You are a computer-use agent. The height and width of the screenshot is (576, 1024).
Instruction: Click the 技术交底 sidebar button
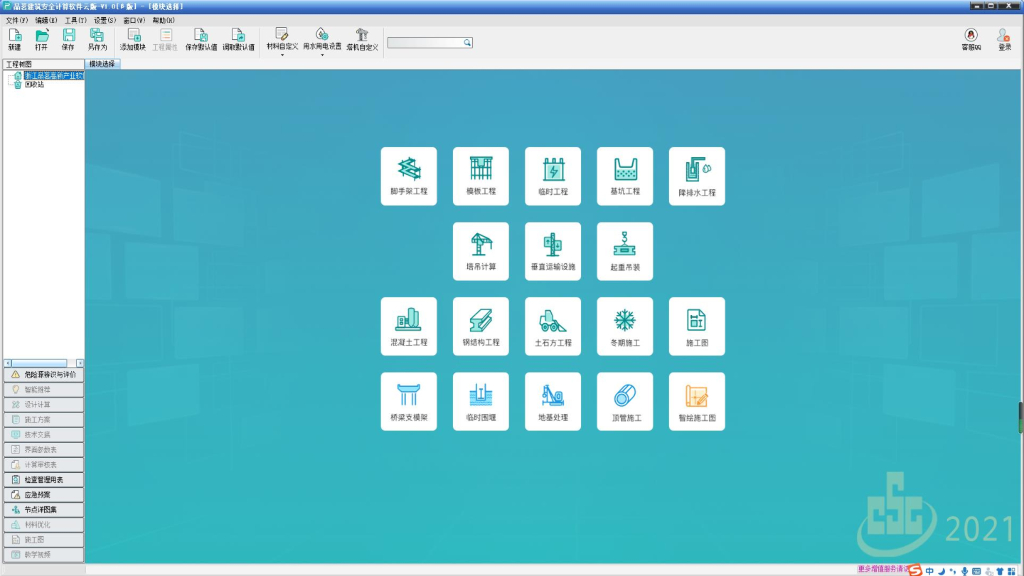43,435
